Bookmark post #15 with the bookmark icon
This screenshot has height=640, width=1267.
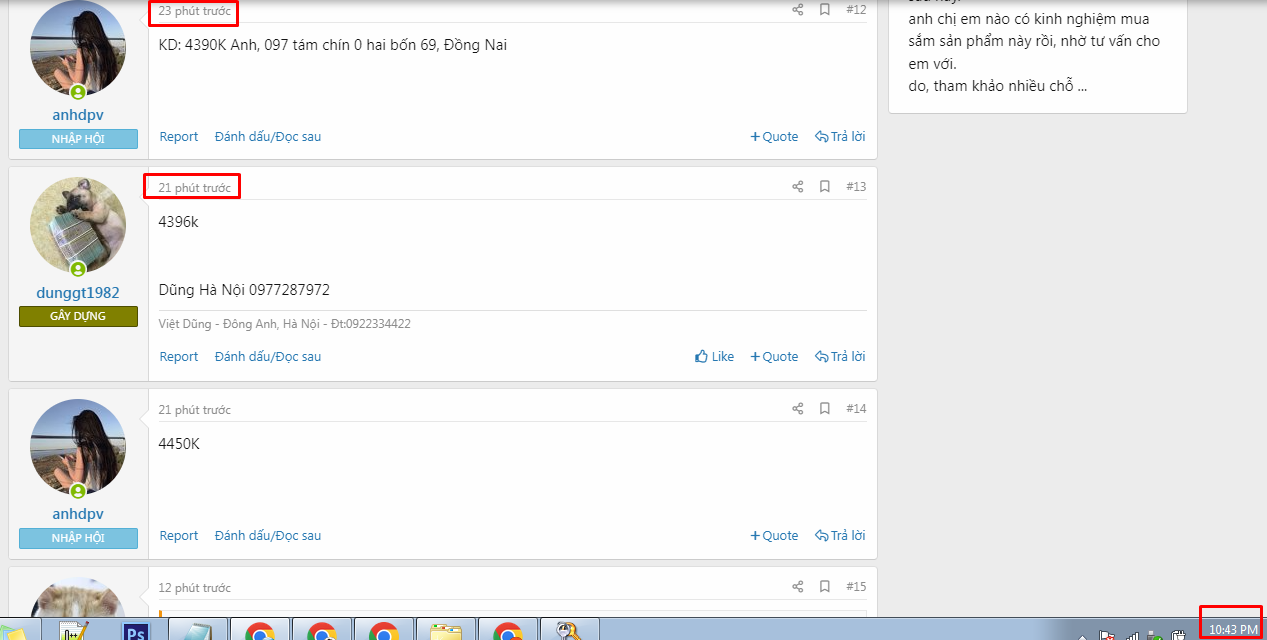825,587
